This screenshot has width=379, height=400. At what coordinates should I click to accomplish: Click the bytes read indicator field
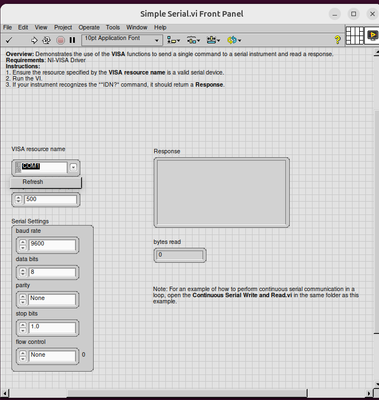[x=180, y=255]
